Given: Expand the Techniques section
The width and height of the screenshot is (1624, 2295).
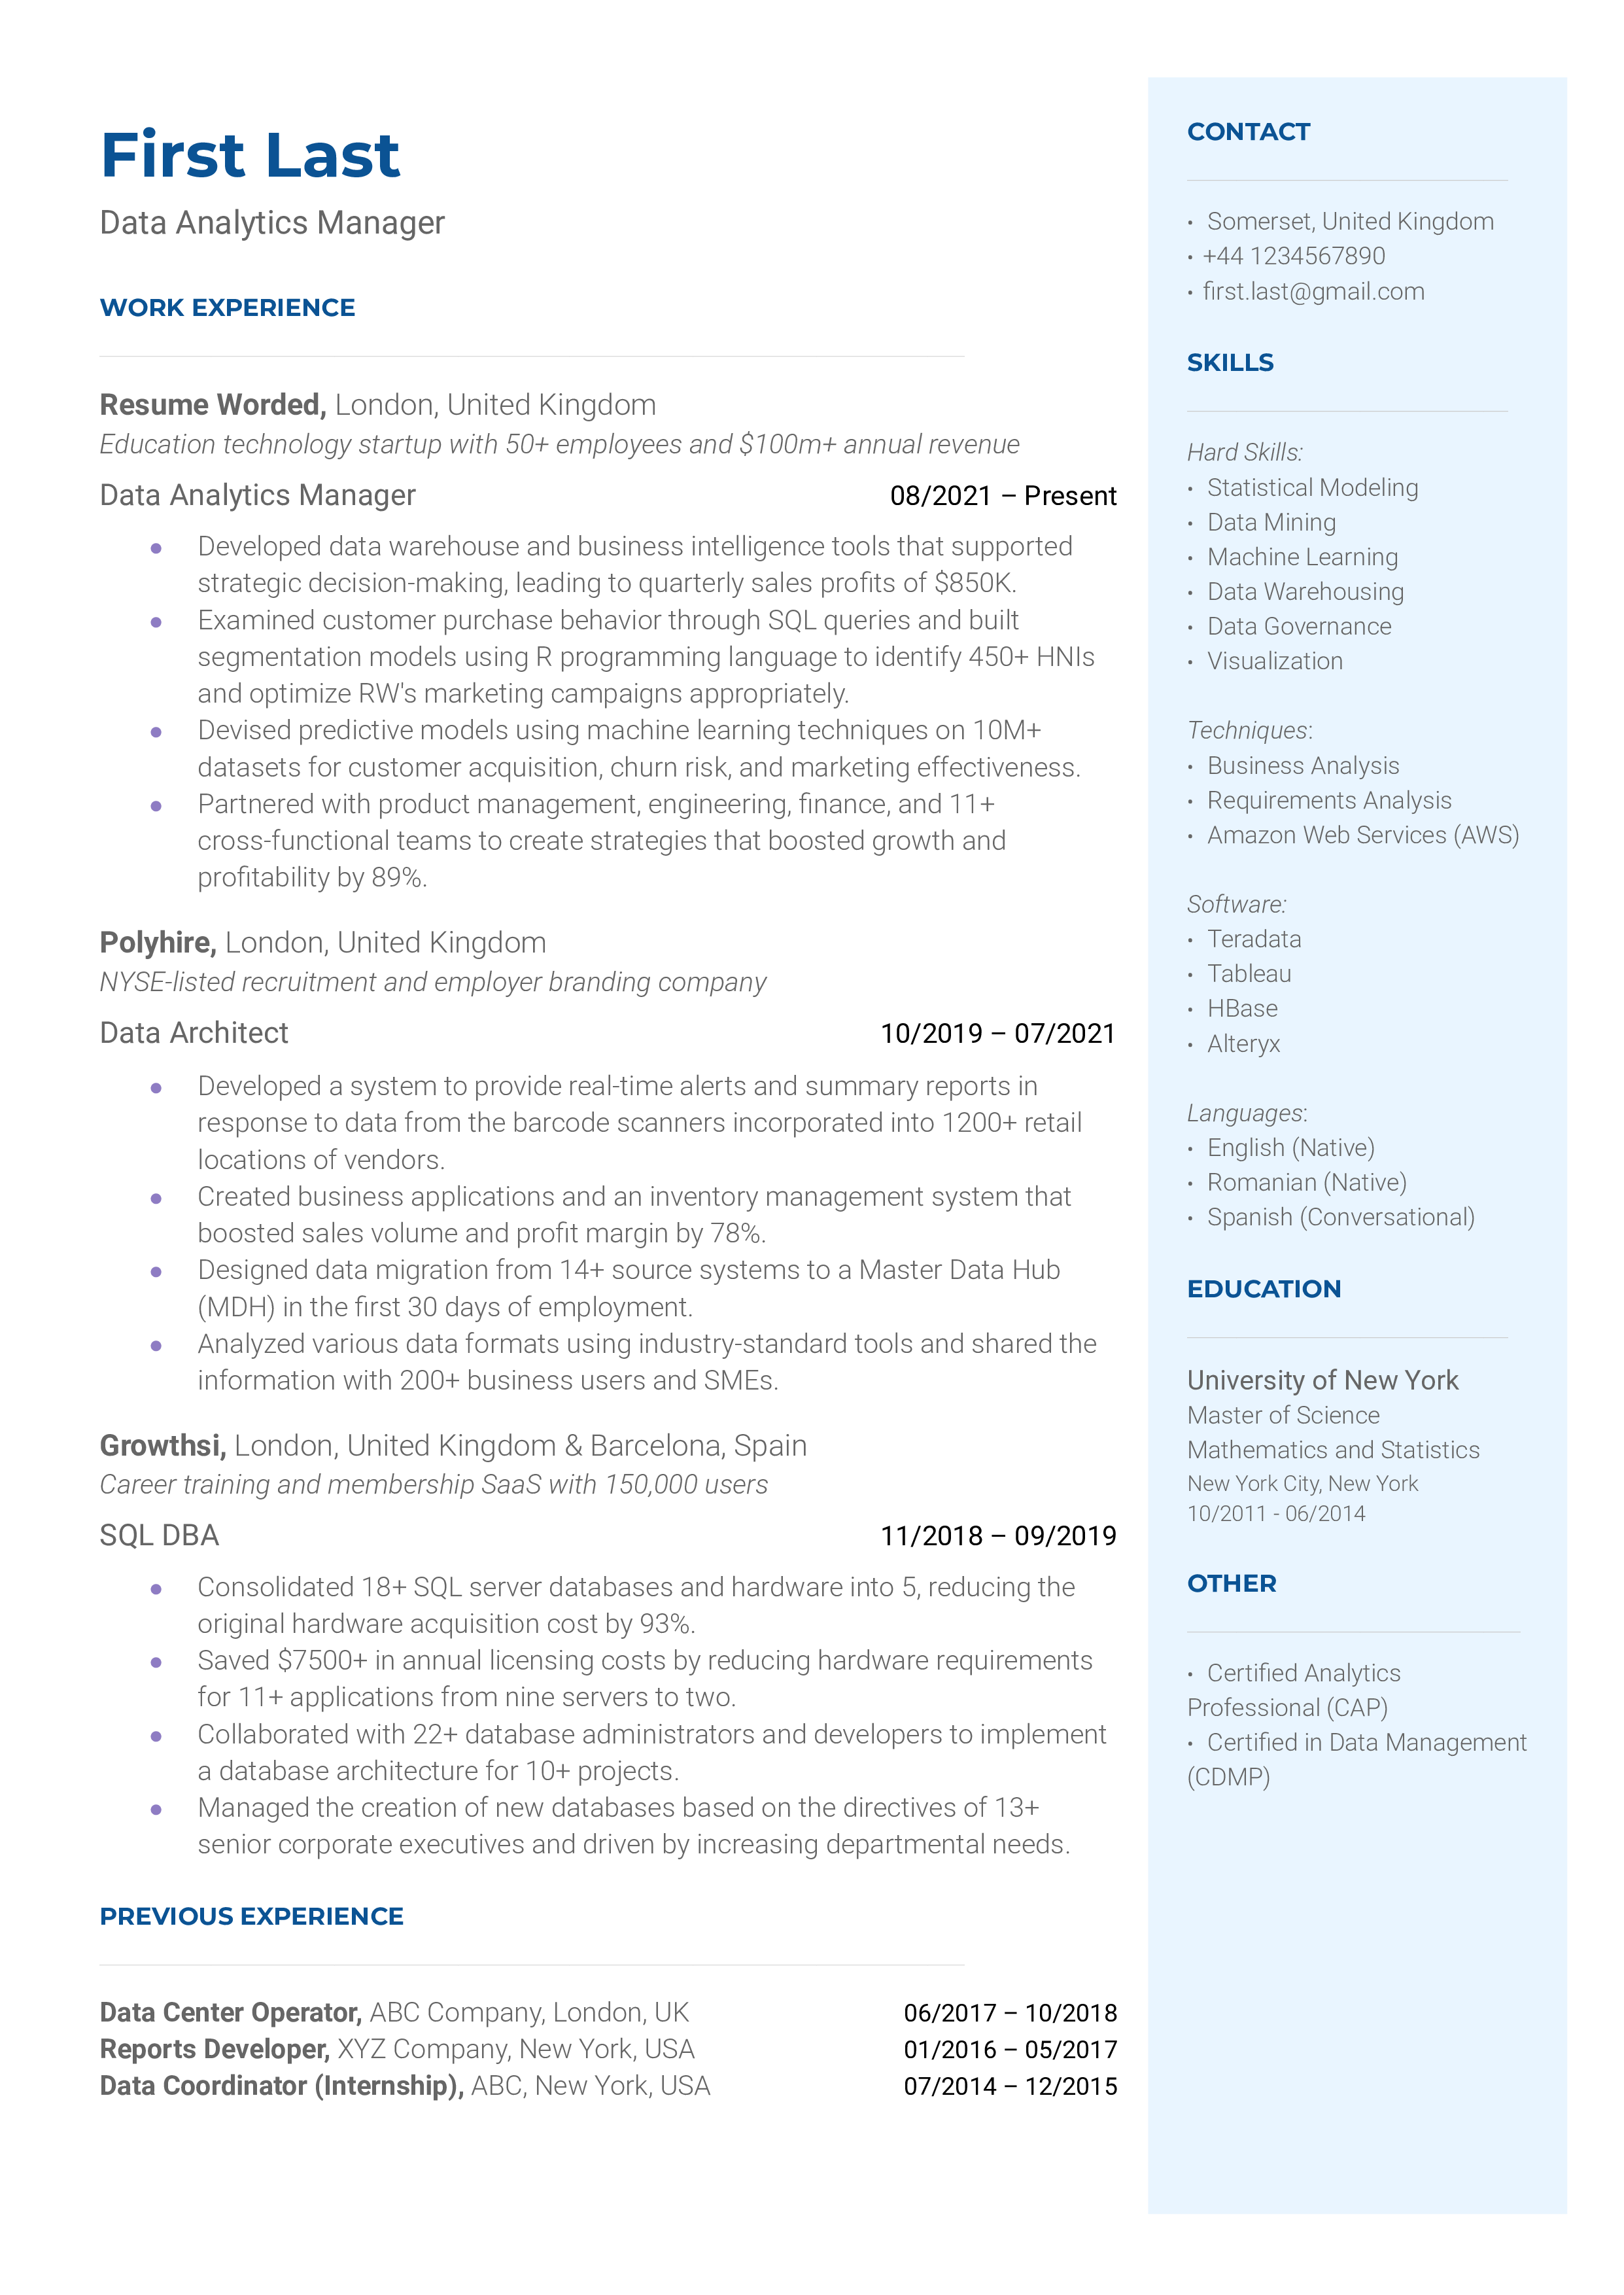Looking at the screenshot, I should pyautogui.click(x=1250, y=731).
